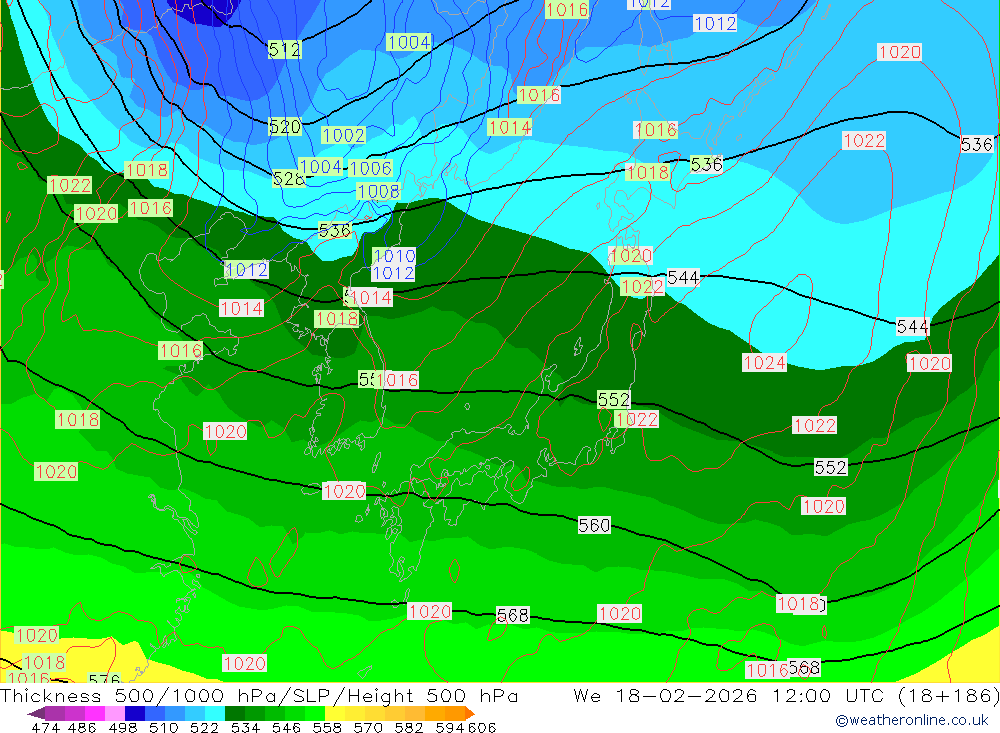Image resolution: width=1000 pixels, height=733 pixels.
Task: Click the 498 legend scale value
Action: tap(123, 728)
